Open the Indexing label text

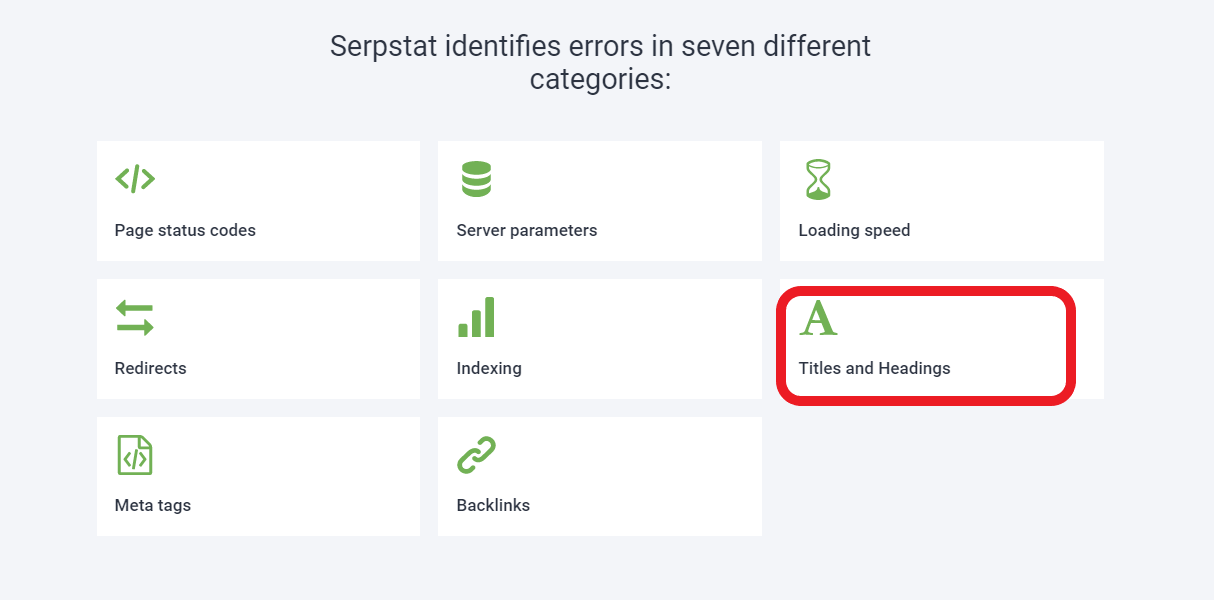click(489, 368)
